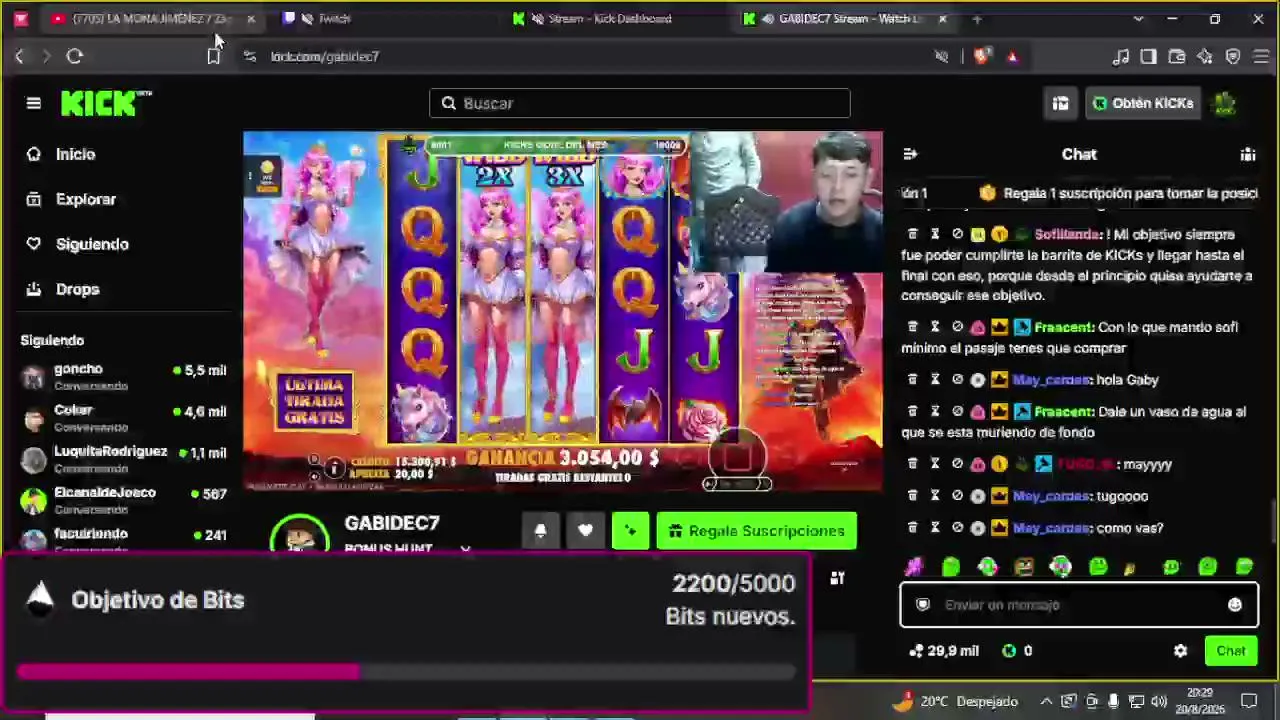Click the GABIDEC7 channel name
Image resolution: width=1280 pixels, height=720 pixels.
click(x=392, y=523)
